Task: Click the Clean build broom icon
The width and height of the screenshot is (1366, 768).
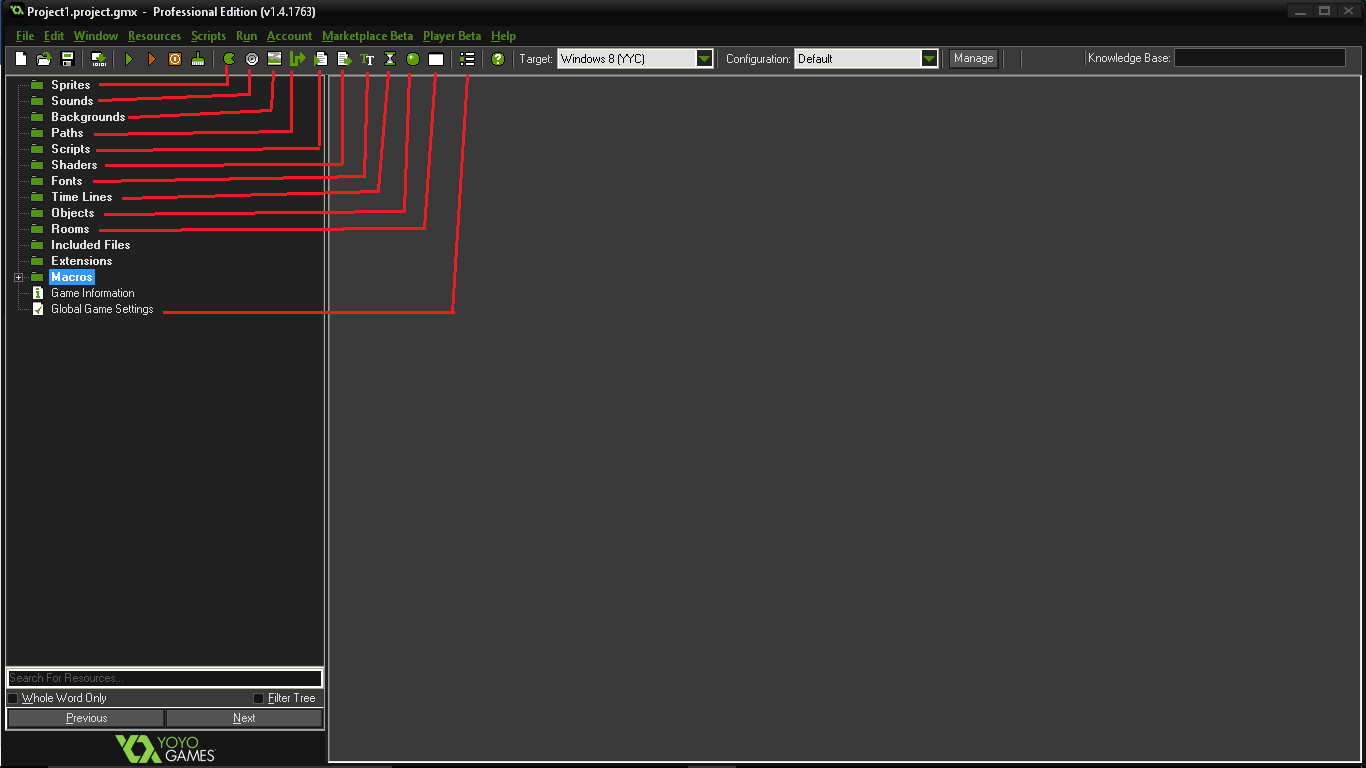Action: [x=198, y=59]
